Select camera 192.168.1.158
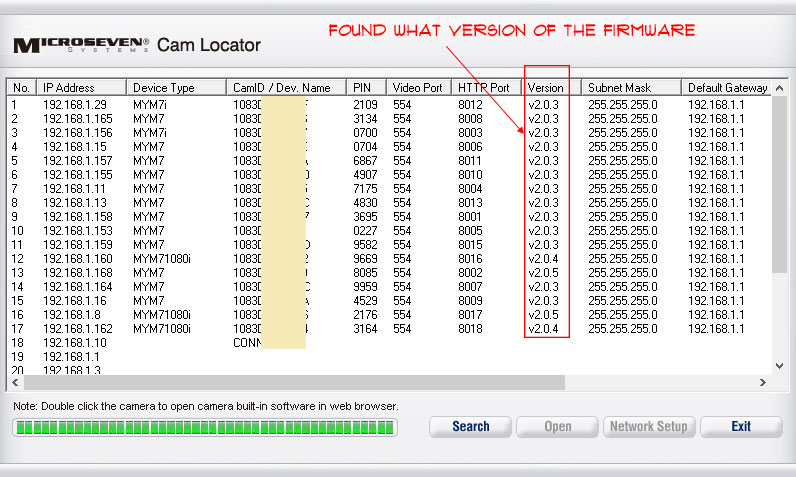 [x=389, y=217]
